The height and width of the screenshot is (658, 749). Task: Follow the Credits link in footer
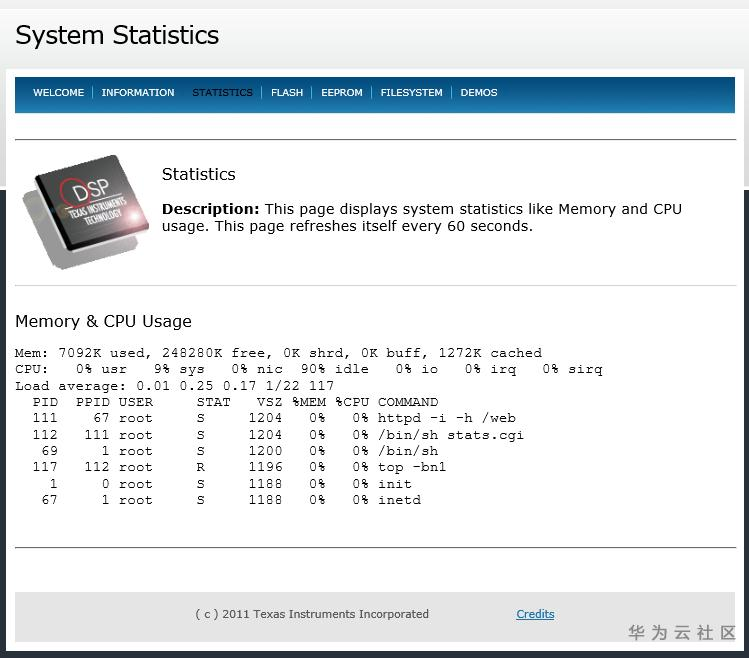(535, 614)
